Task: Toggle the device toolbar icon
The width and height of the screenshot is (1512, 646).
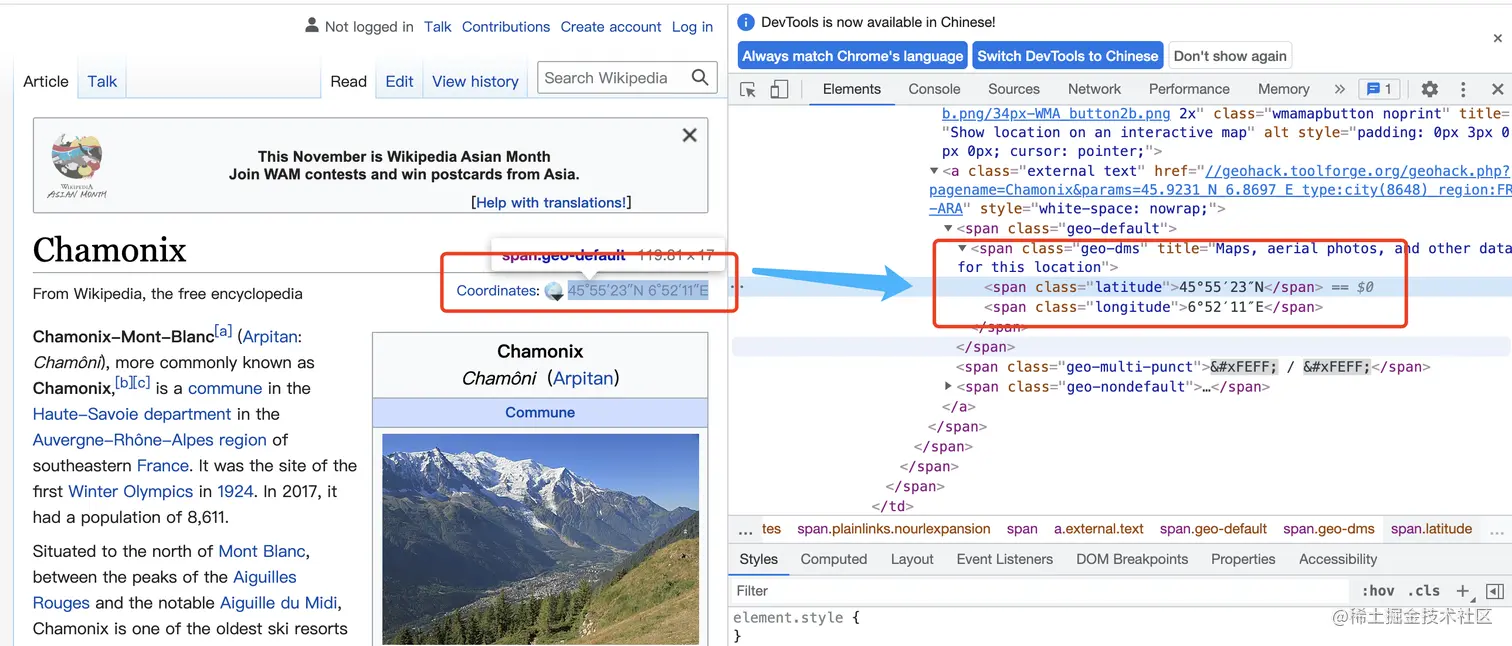Action: pyautogui.click(x=779, y=89)
